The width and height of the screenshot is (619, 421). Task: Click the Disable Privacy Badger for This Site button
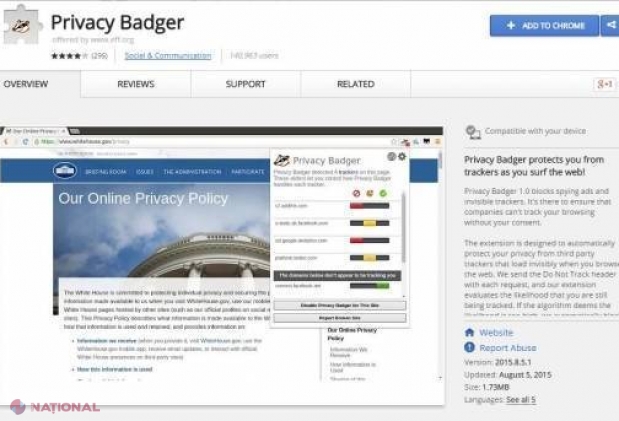[340, 305]
